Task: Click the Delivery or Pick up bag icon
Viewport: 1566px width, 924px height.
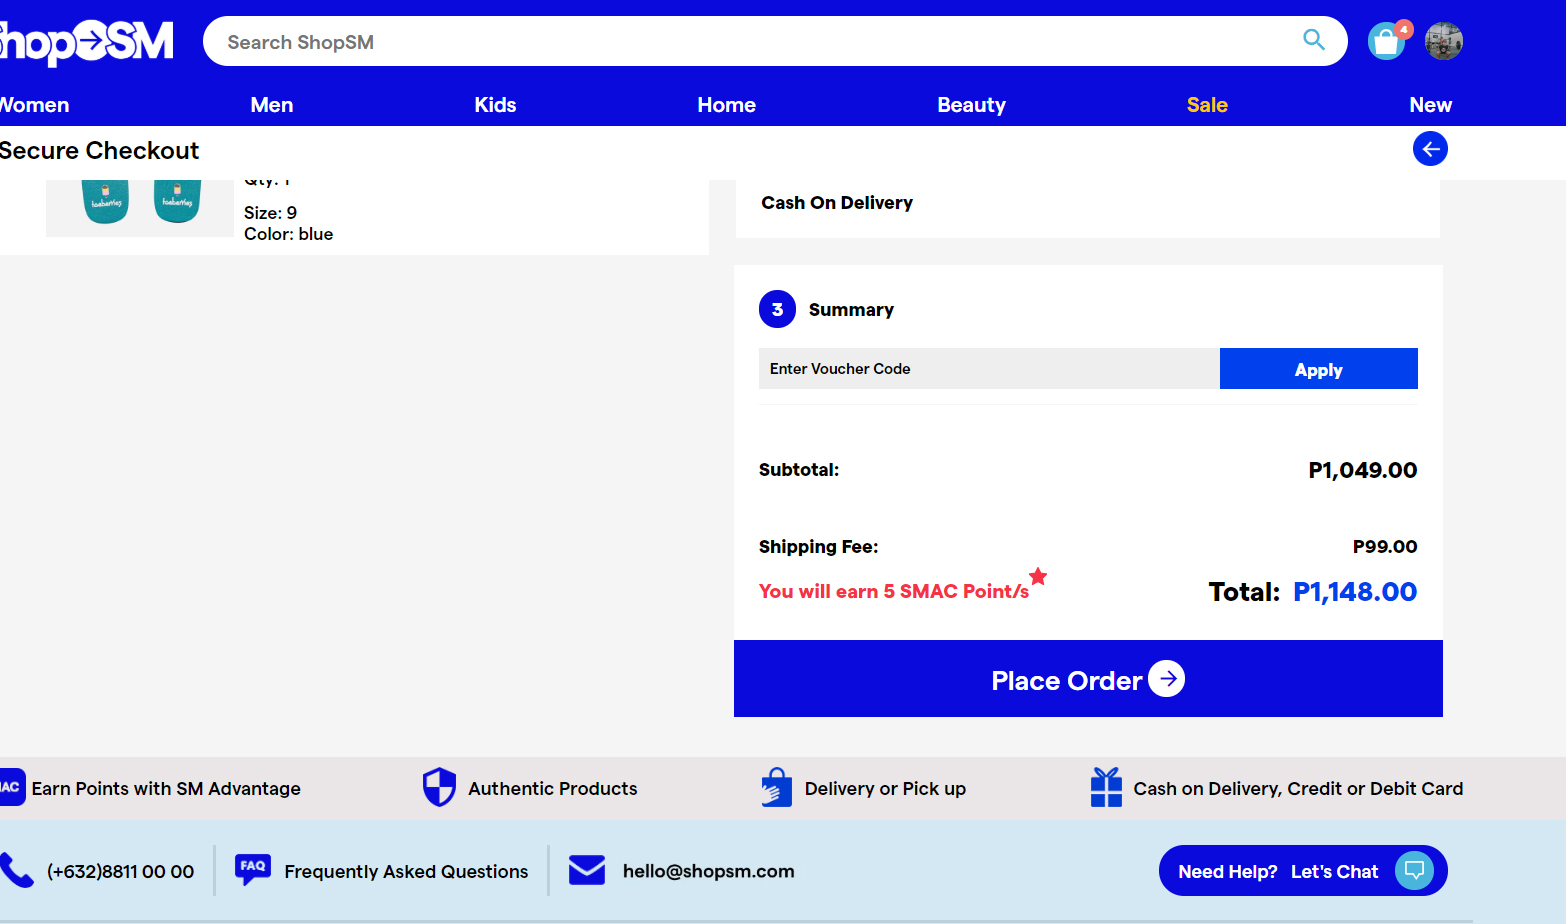Action: pyautogui.click(x=776, y=787)
